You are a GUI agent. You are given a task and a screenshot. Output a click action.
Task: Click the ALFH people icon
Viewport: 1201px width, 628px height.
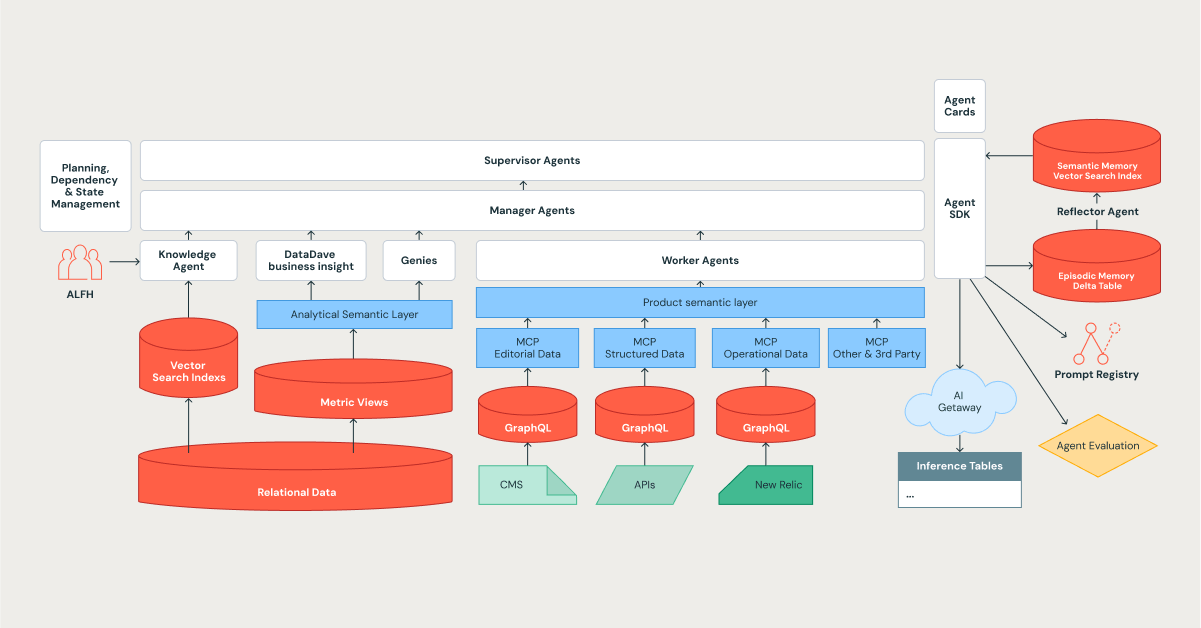click(80, 261)
